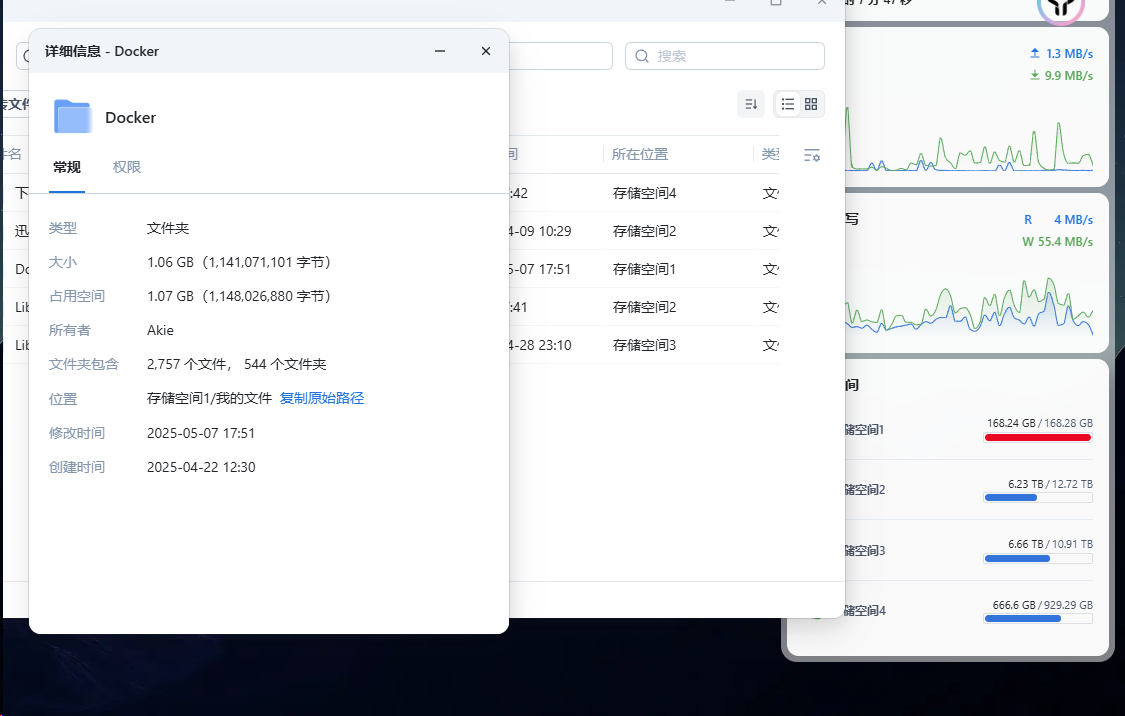Click the 6.66 TB / 10.91 TB usage bar
Screen dimensions: 1125x716
pos(1038,558)
